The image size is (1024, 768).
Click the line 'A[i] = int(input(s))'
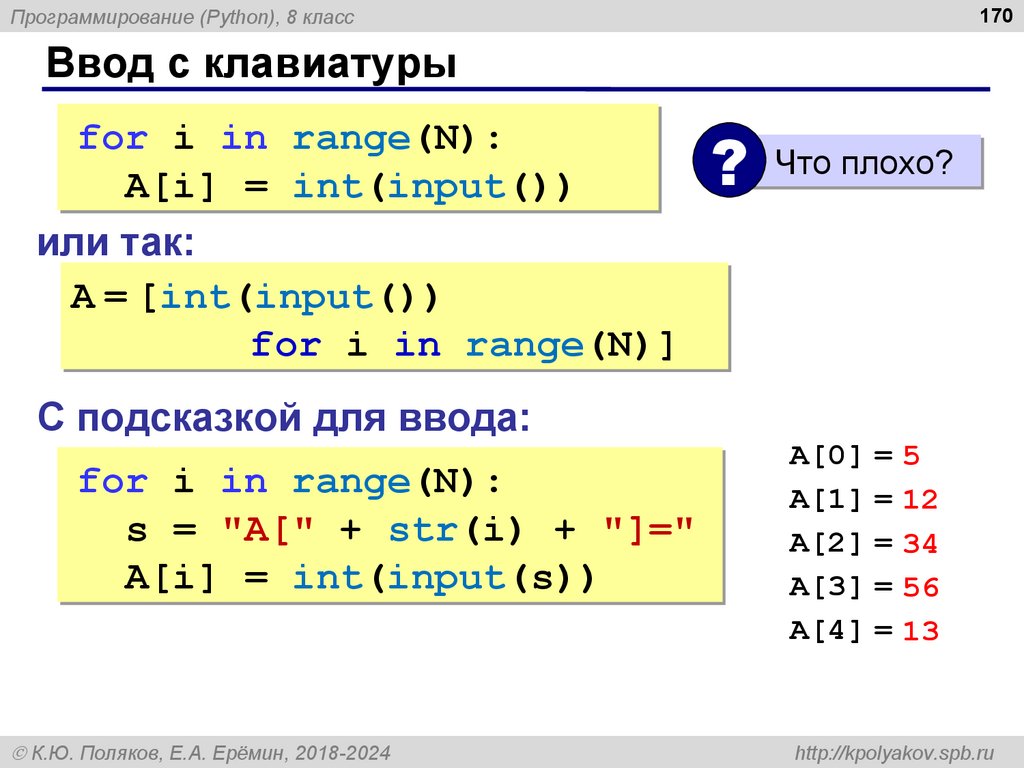(359, 578)
